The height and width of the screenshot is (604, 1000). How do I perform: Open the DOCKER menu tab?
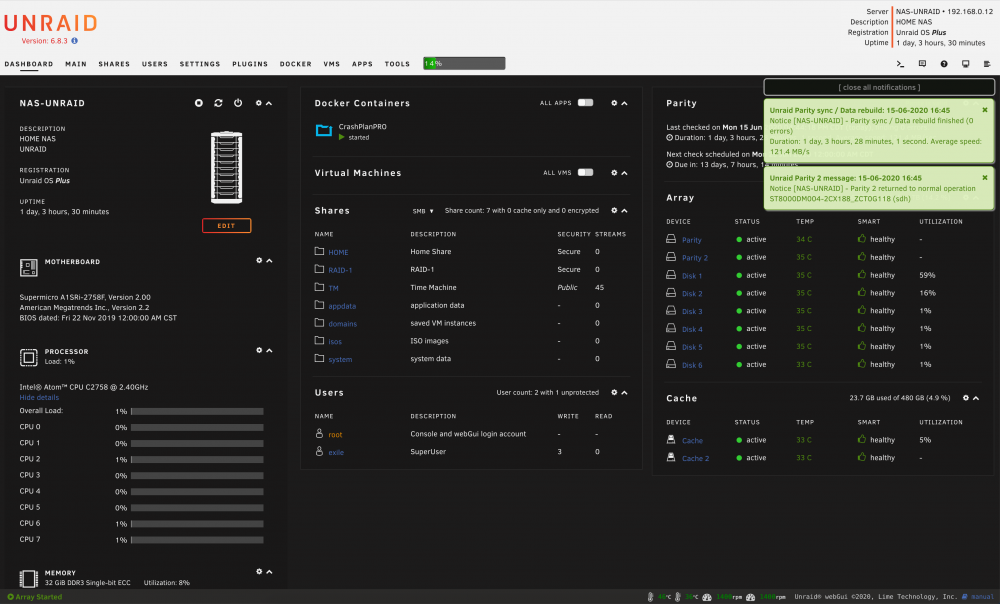click(295, 64)
